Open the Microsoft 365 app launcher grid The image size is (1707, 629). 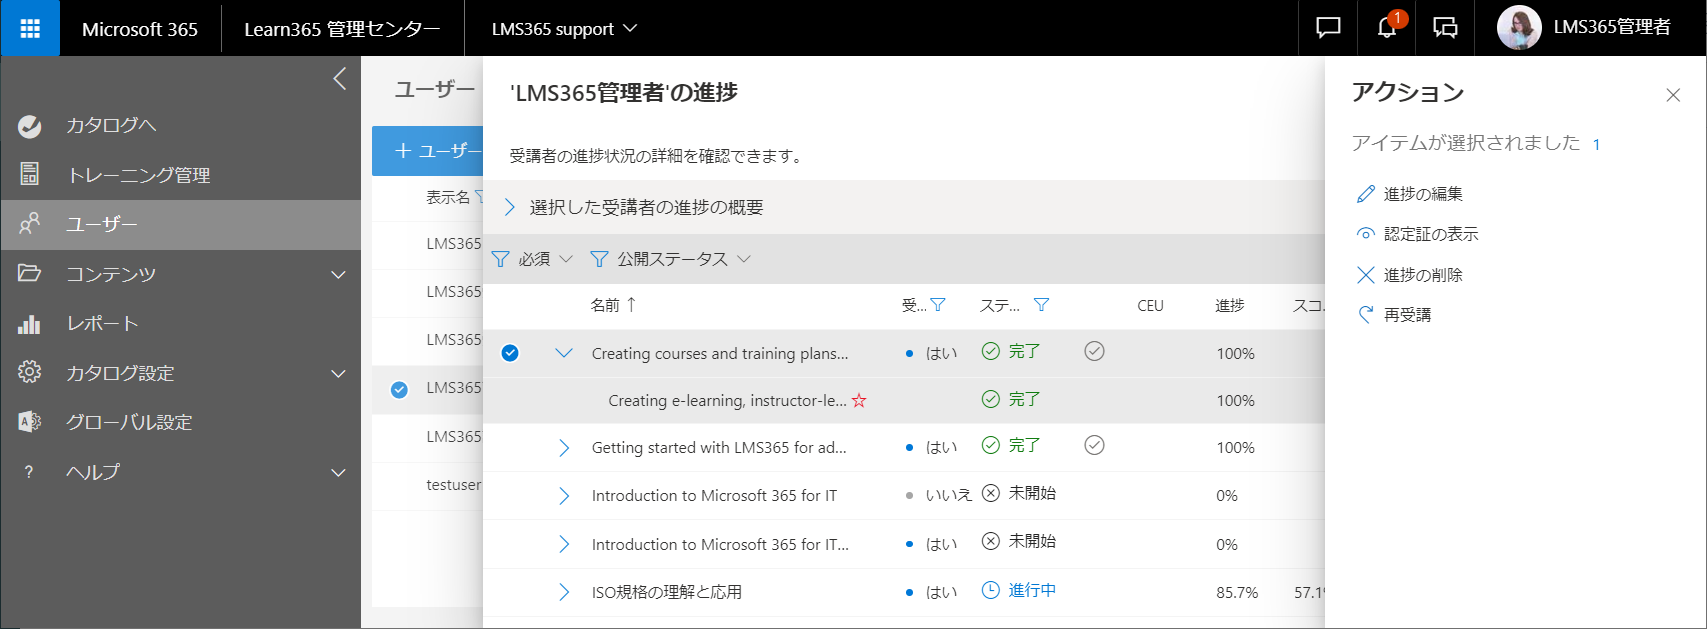click(30, 28)
